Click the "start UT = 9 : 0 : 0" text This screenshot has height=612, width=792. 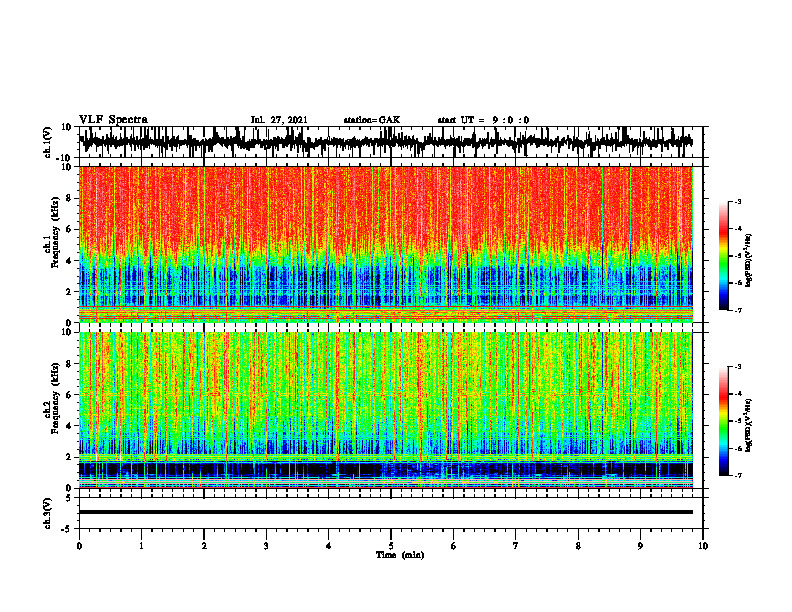(x=483, y=120)
